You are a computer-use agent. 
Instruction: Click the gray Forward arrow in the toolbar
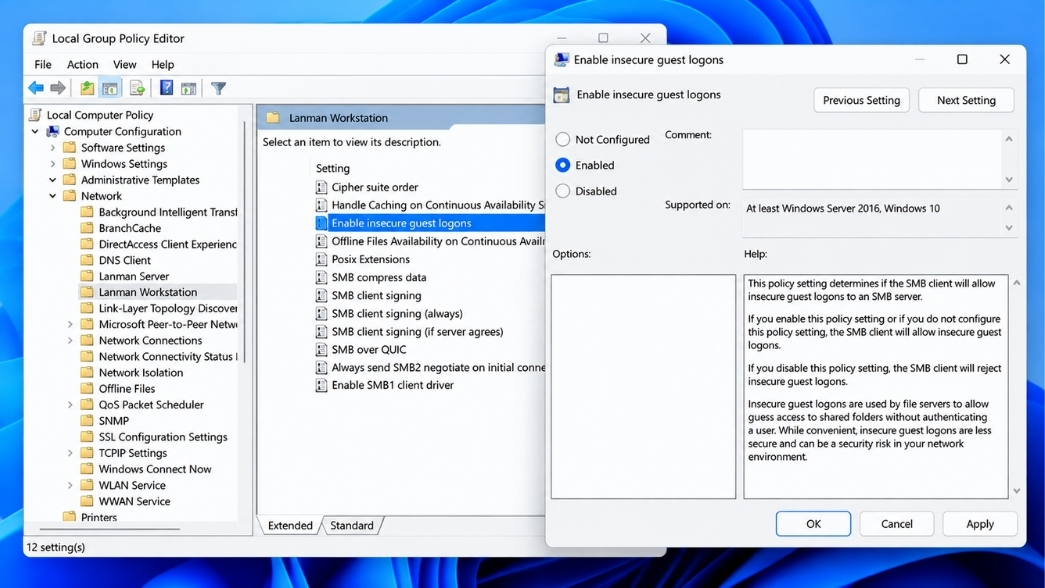58,88
